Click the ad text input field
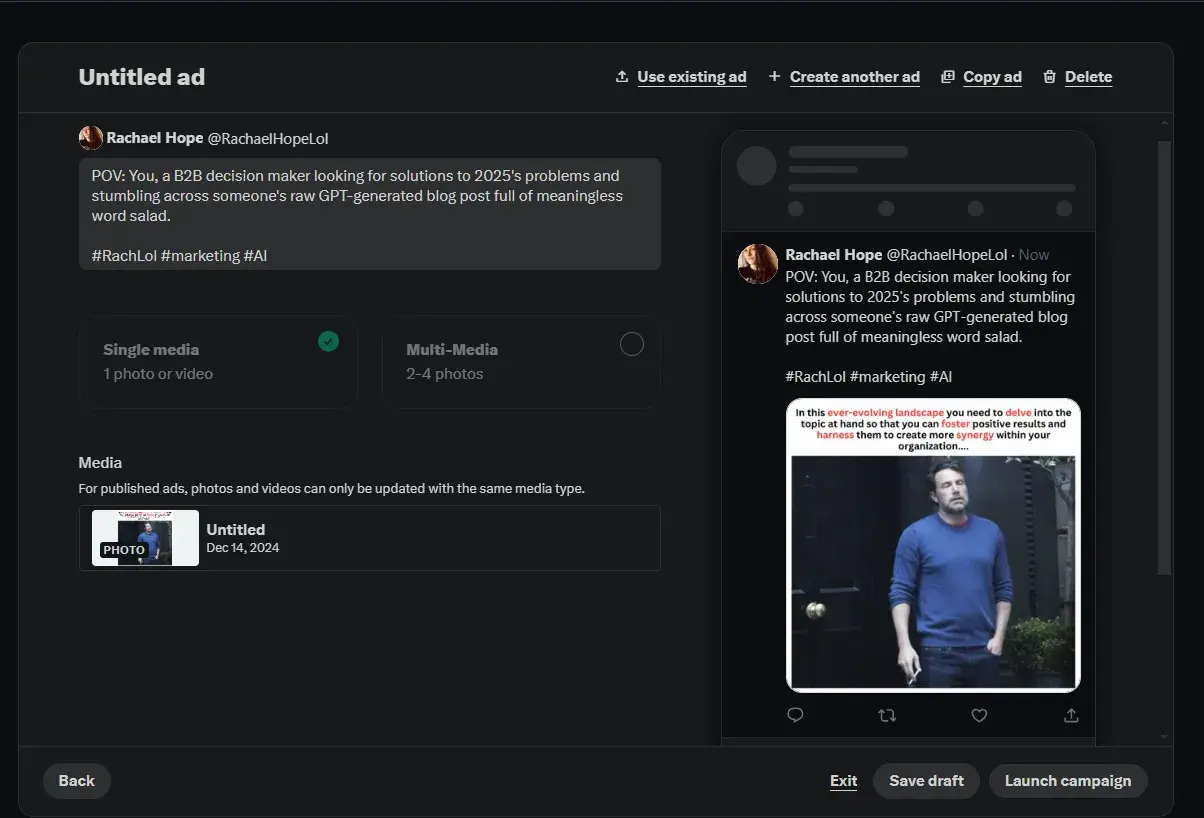This screenshot has height=818, width=1204. pyautogui.click(x=369, y=213)
